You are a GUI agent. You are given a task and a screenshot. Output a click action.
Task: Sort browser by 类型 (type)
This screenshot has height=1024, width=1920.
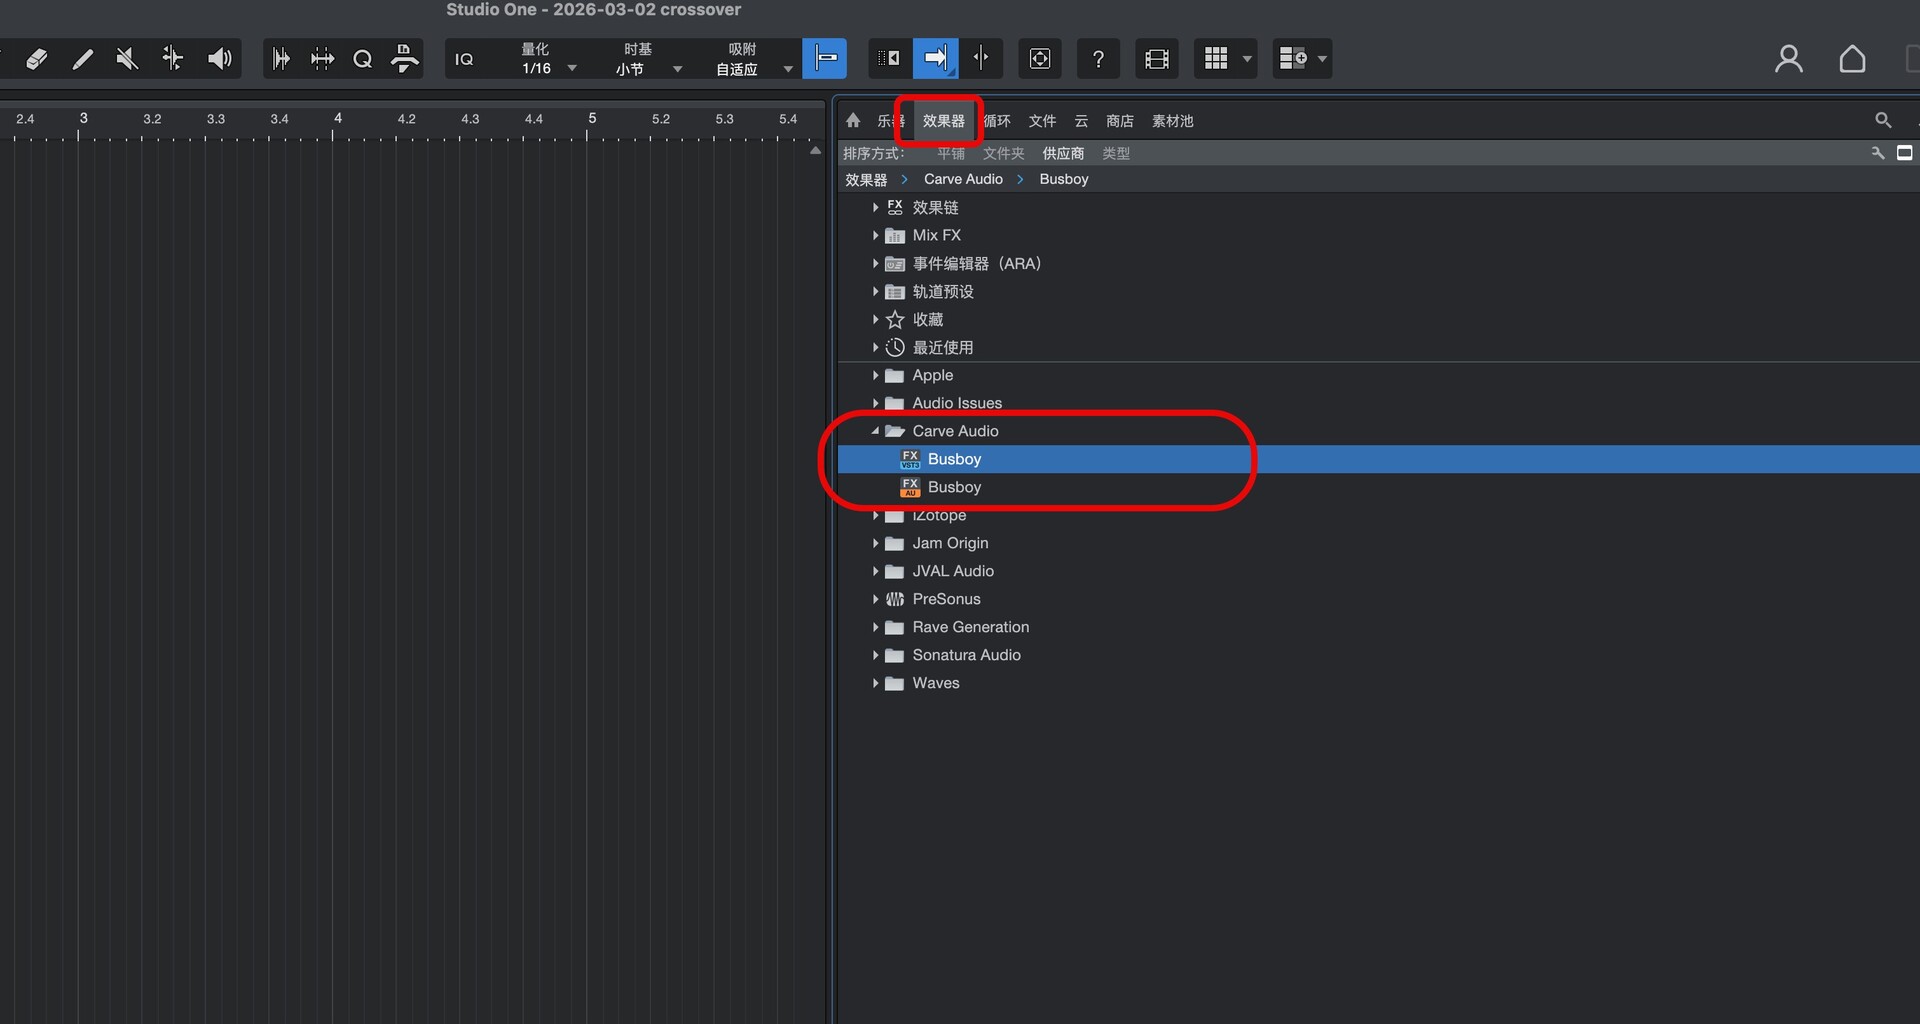pos(1115,153)
